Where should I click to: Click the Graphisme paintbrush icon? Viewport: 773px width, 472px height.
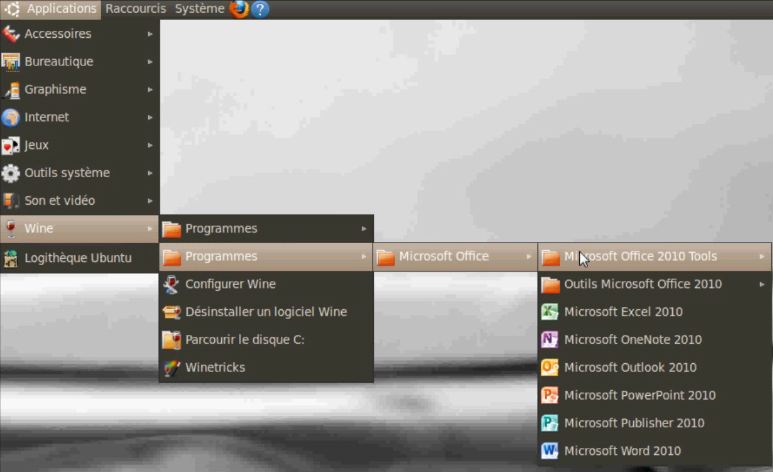[x=11, y=90]
